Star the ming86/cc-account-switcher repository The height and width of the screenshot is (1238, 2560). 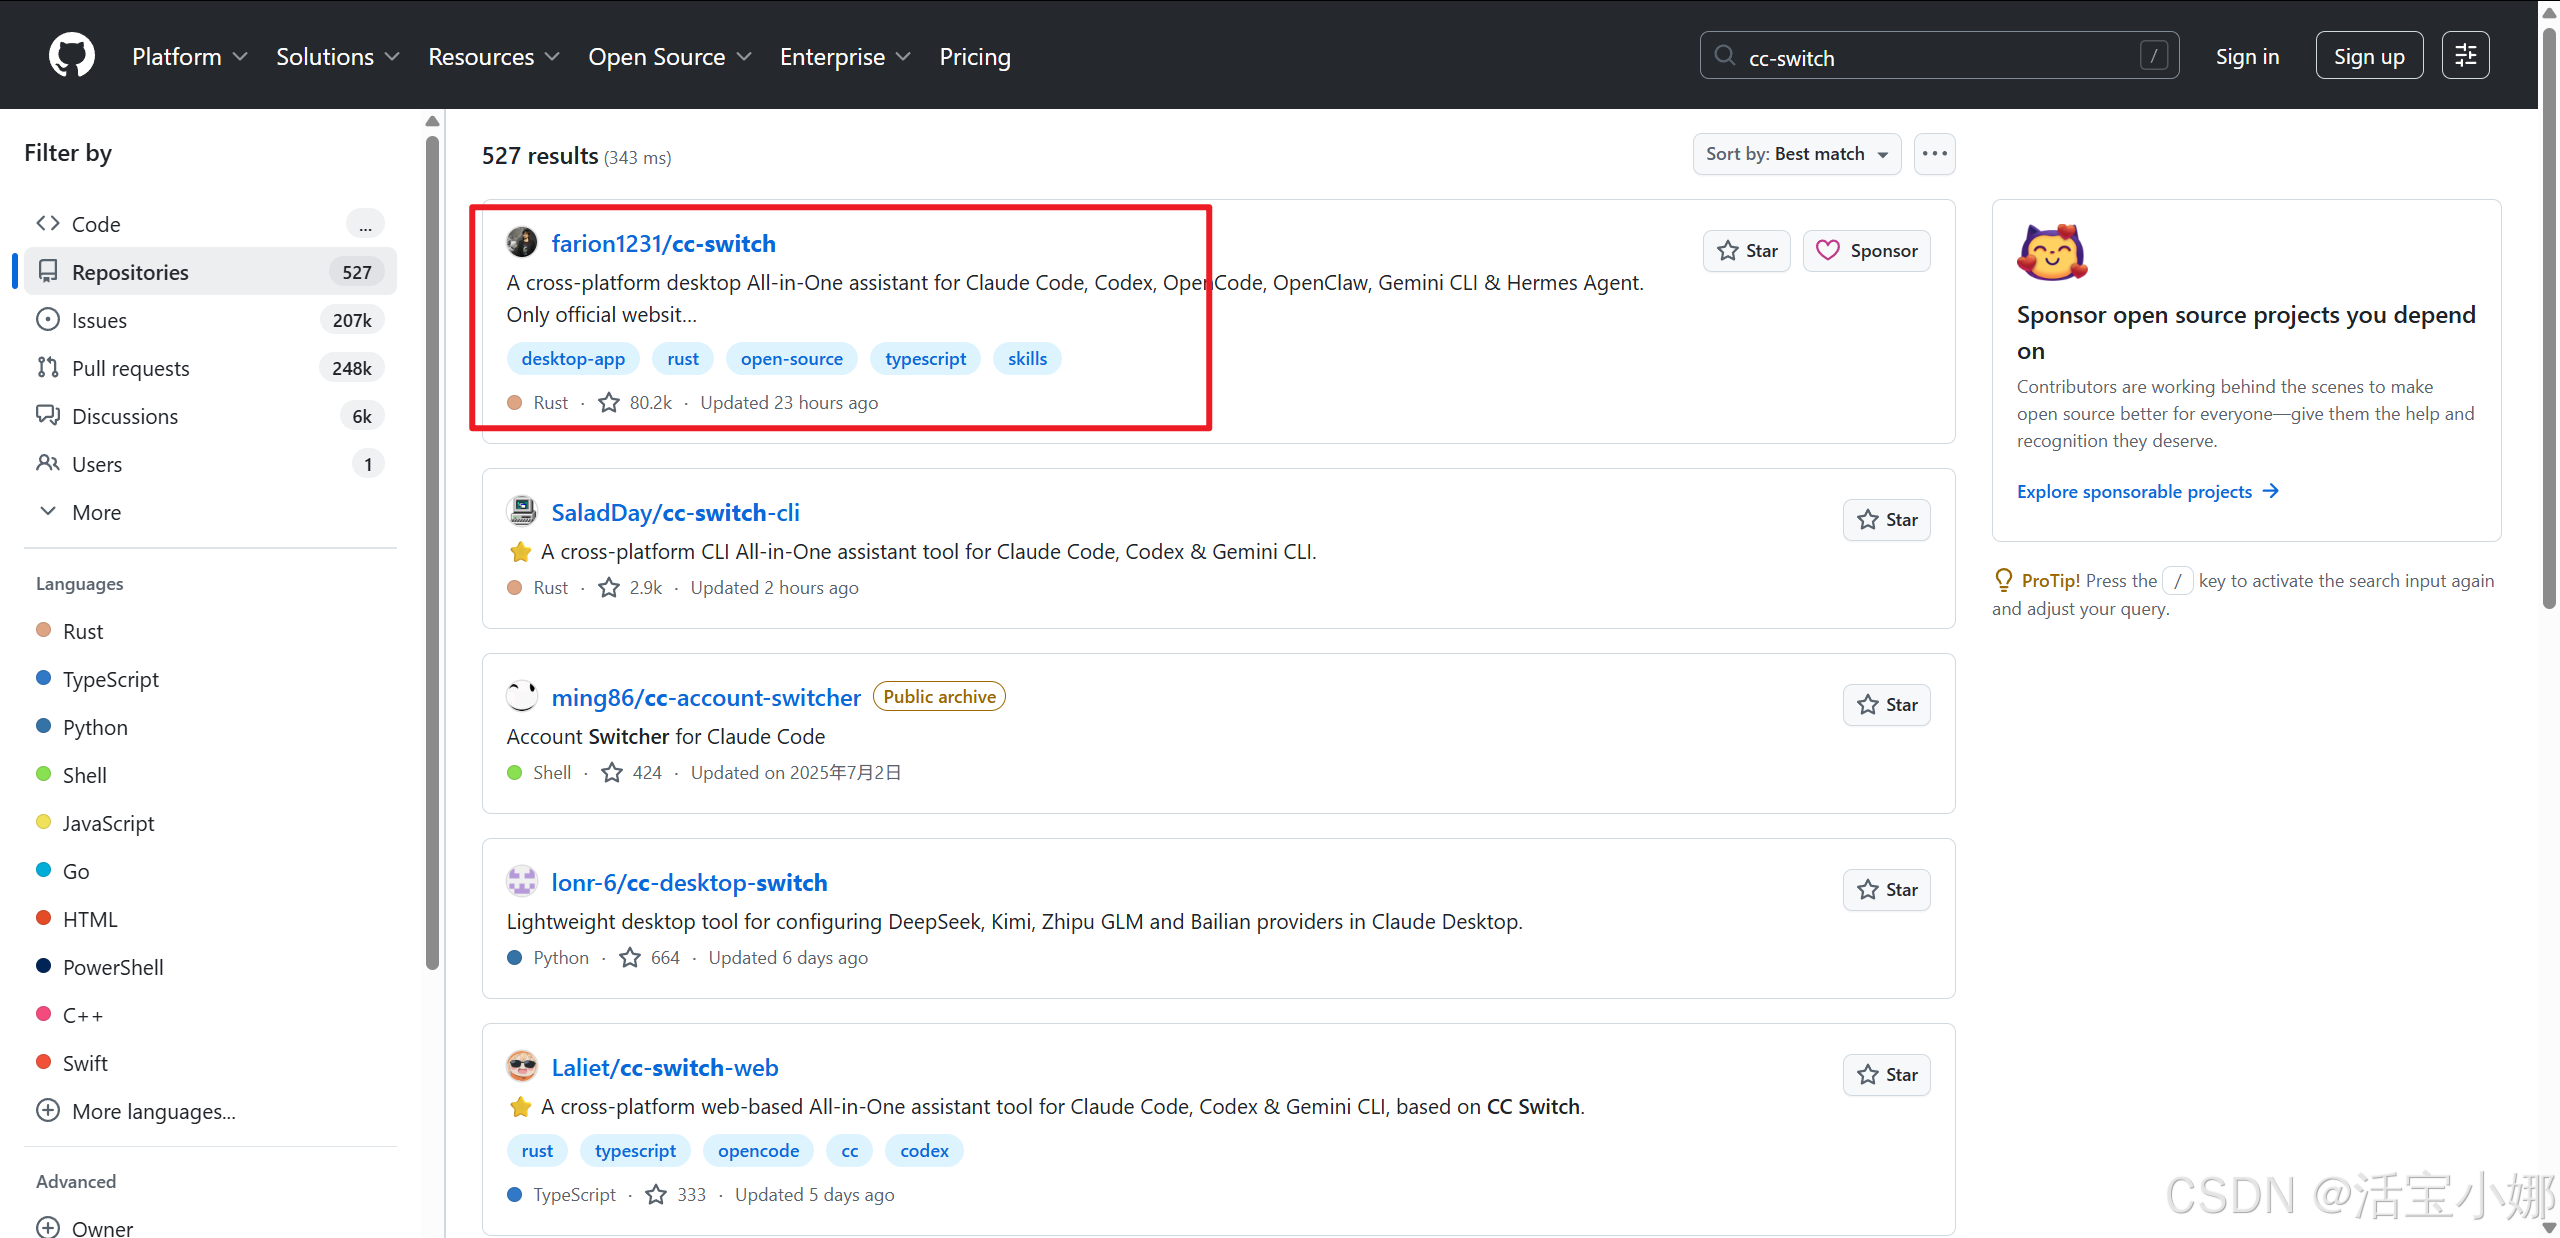pos(1887,705)
